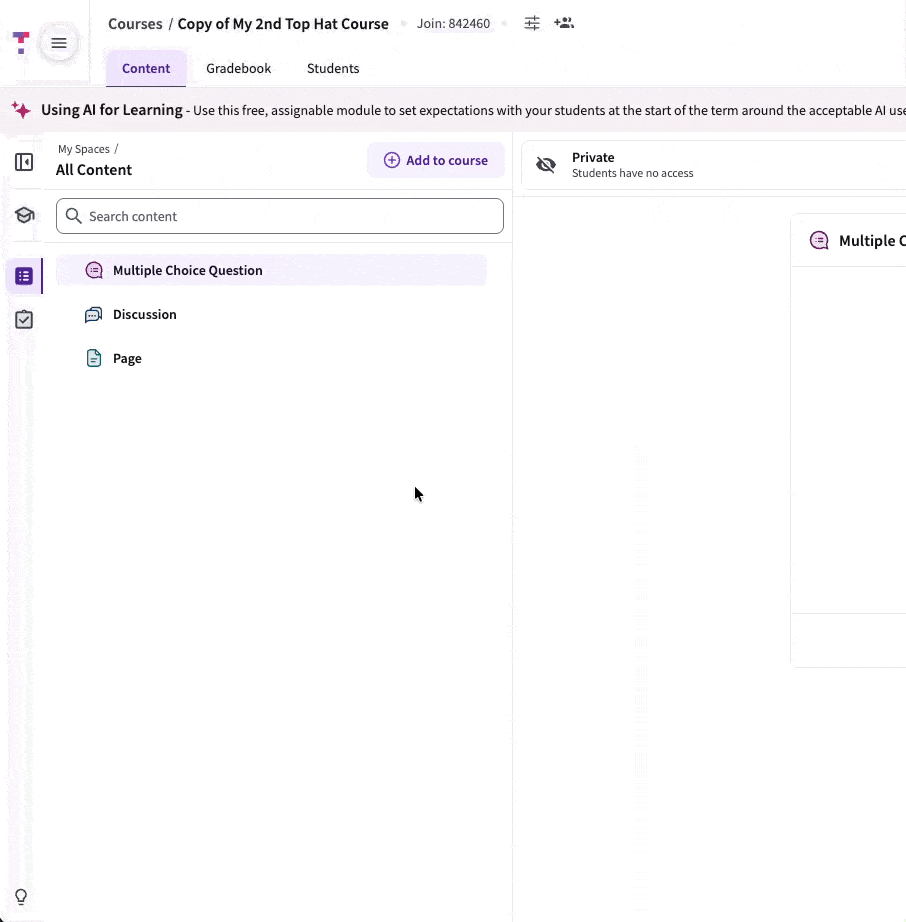
Task: Click the Page document icon
Action: click(x=93, y=357)
